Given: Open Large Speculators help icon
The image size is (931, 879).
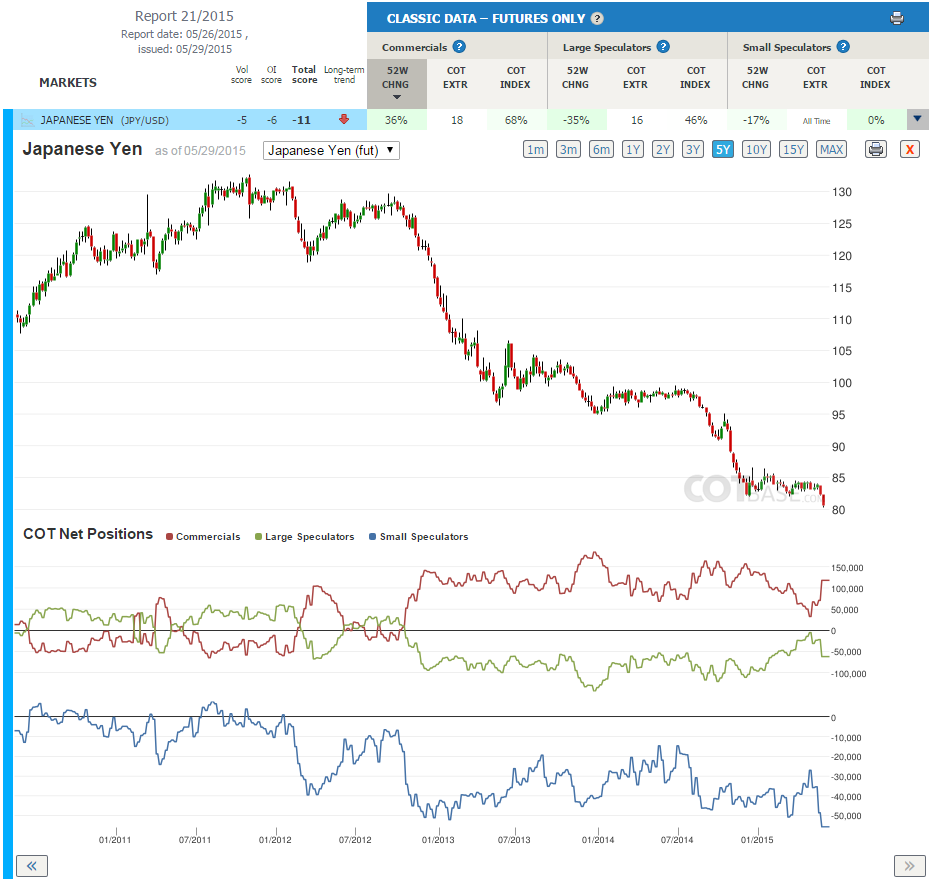Looking at the screenshot, I should [x=663, y=46].
